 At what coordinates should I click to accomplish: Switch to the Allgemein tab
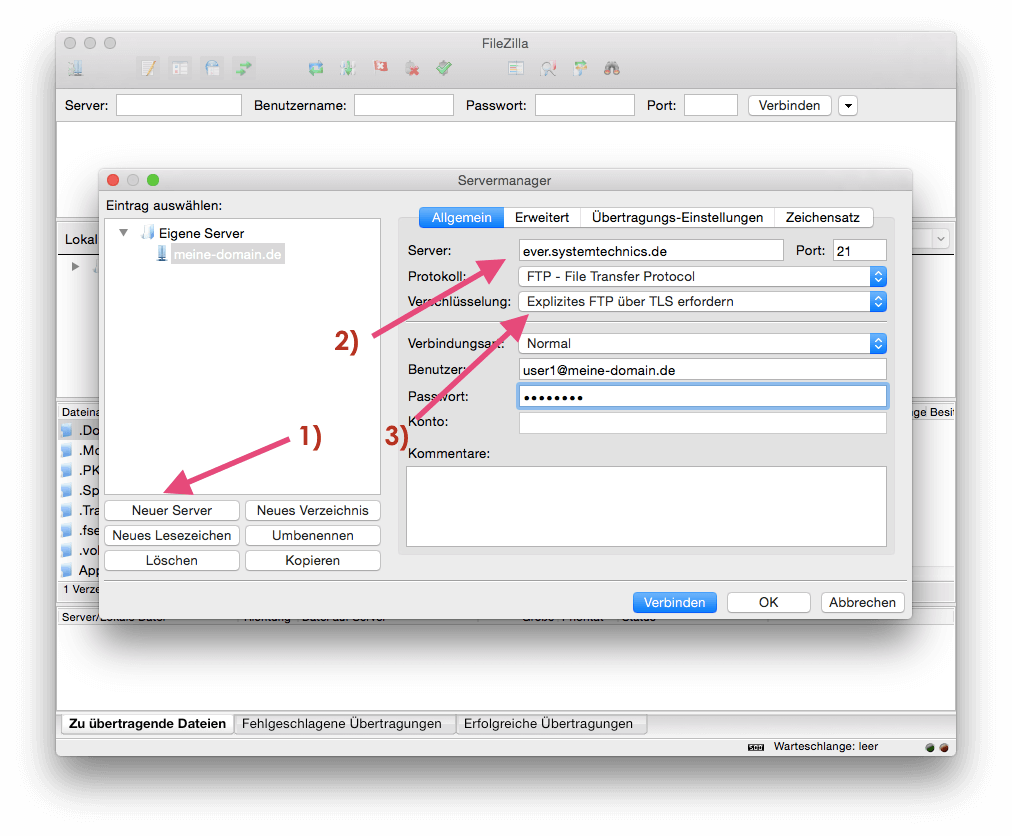461,218
